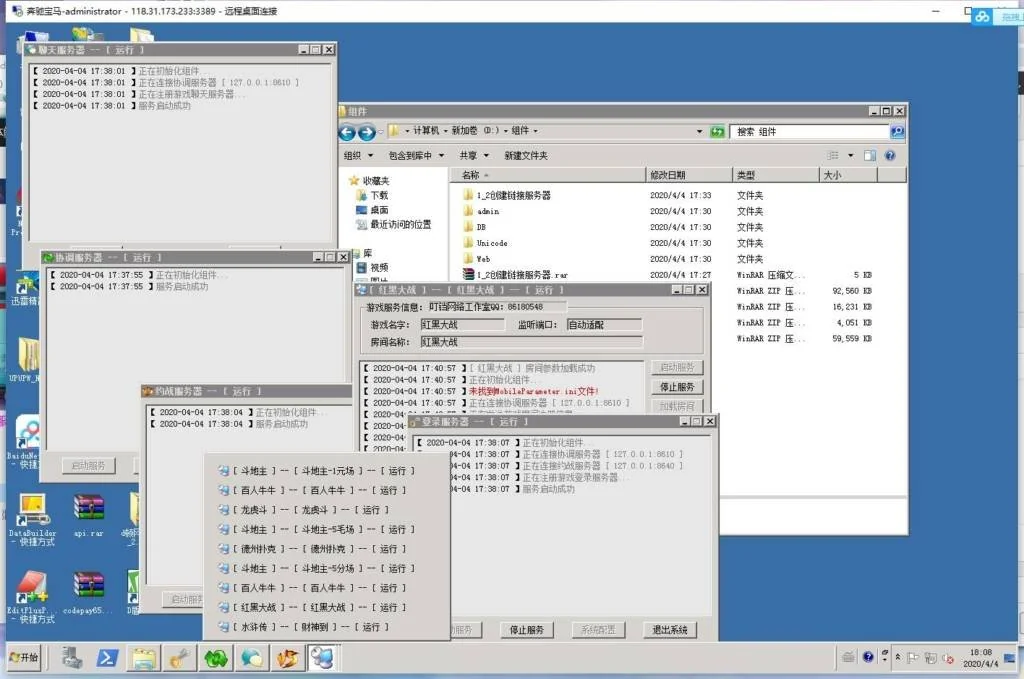Toggle the Explorer preview pane icon

(x=870, y=156)
